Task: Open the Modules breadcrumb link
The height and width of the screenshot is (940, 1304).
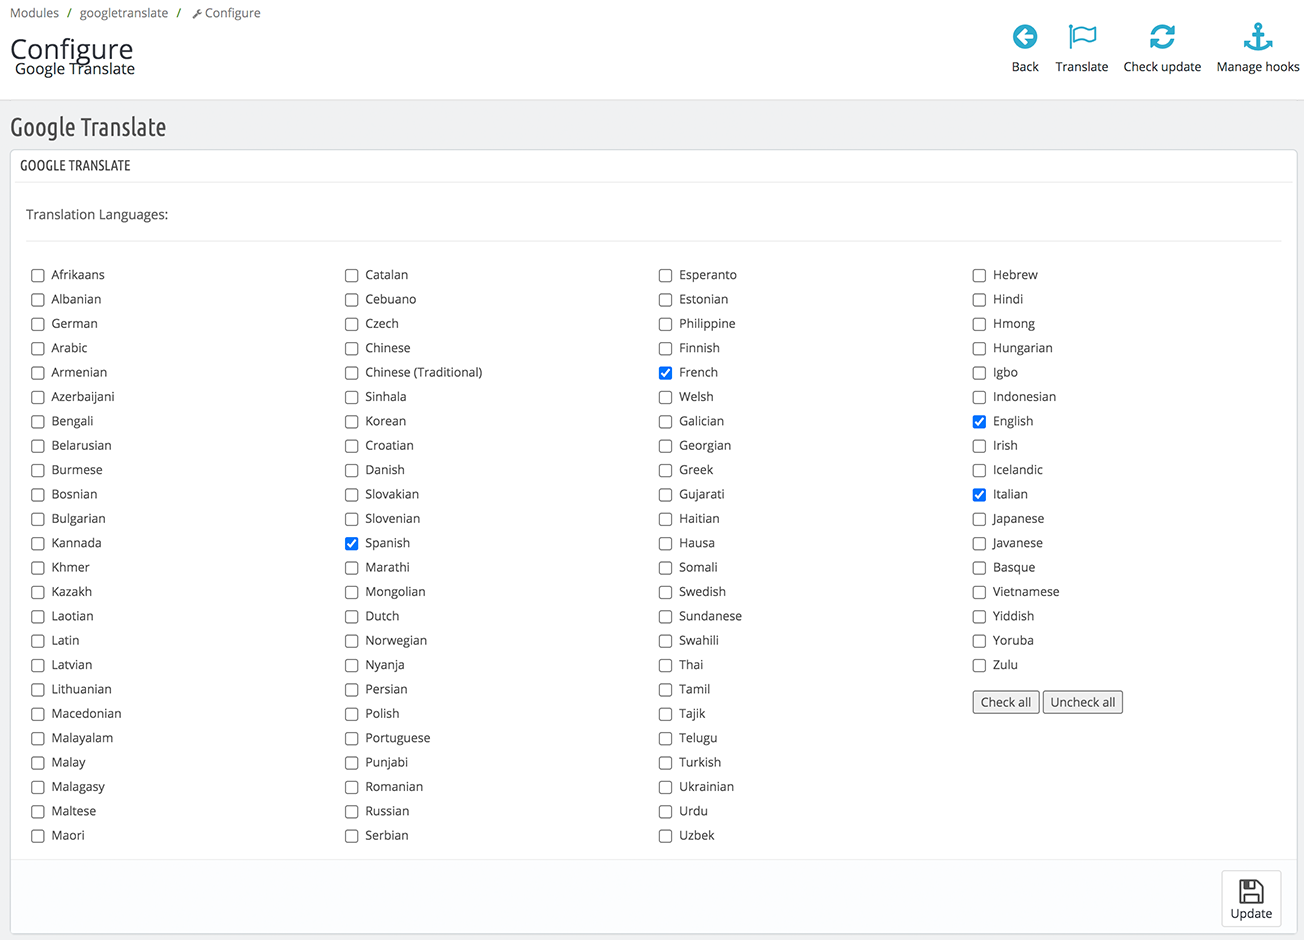Action: (x=35, y=13)
